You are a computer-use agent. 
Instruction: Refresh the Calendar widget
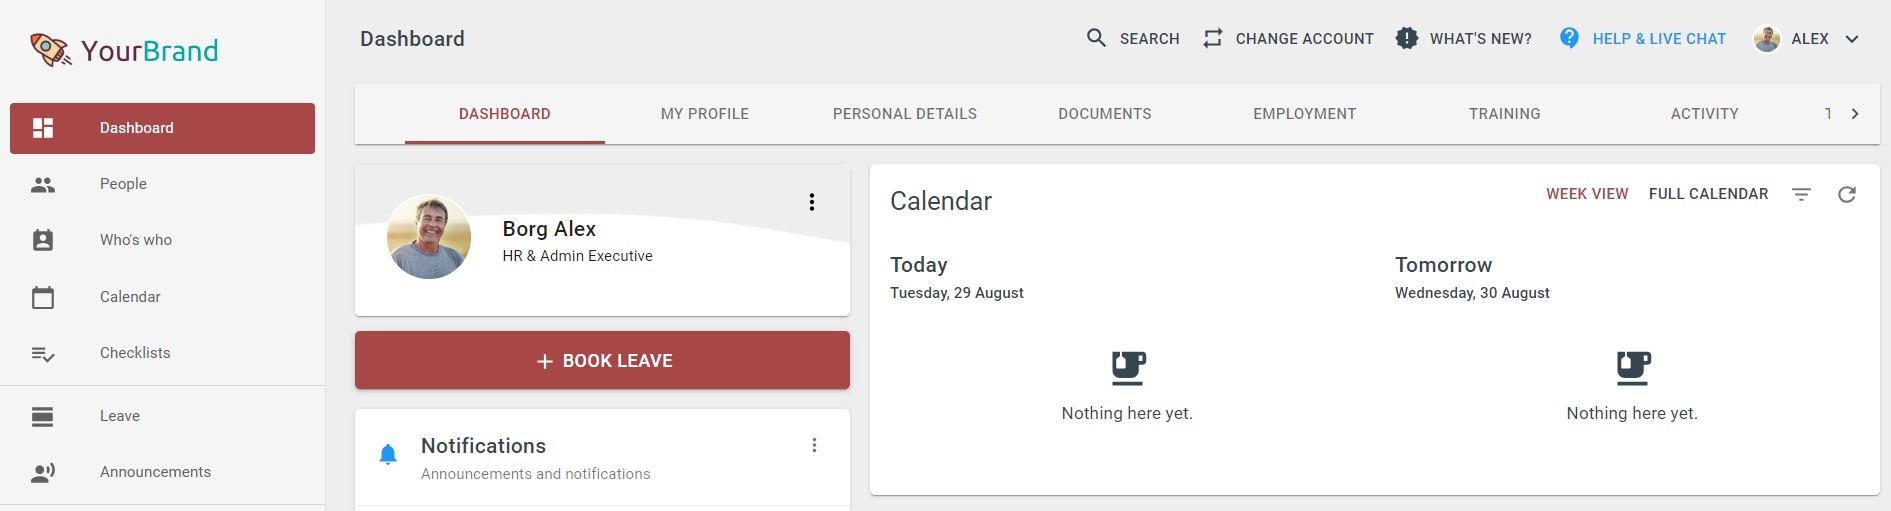point(1847,194)
